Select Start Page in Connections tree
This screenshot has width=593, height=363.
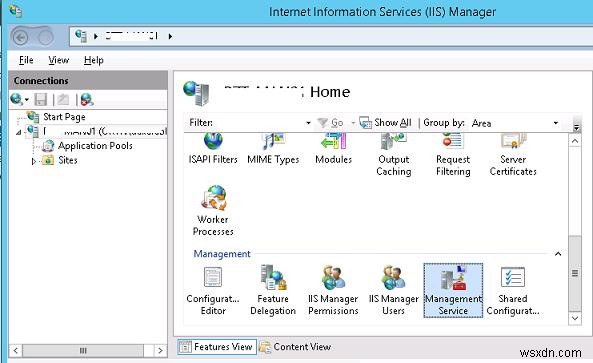point(56,117)
